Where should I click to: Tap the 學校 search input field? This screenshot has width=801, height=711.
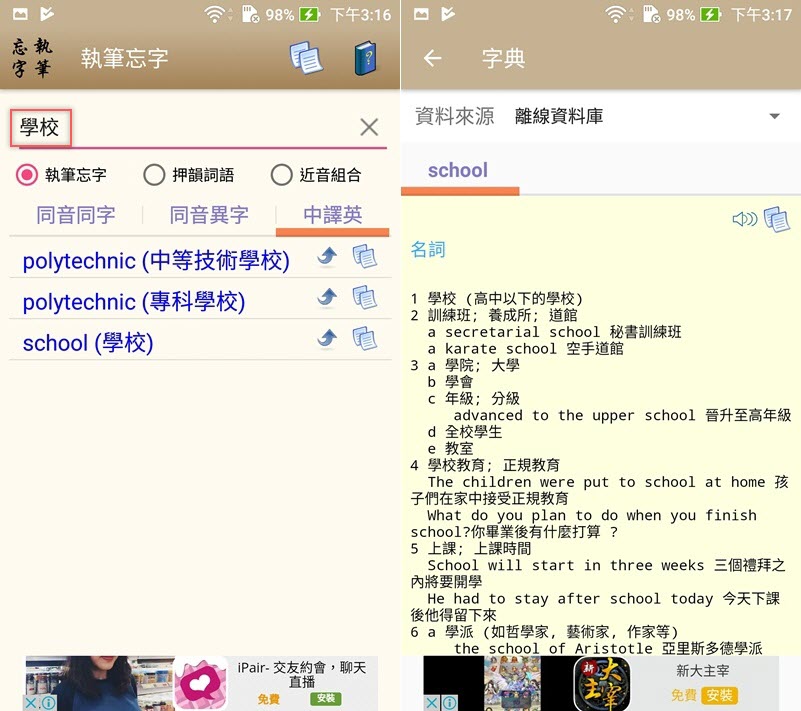180,127
